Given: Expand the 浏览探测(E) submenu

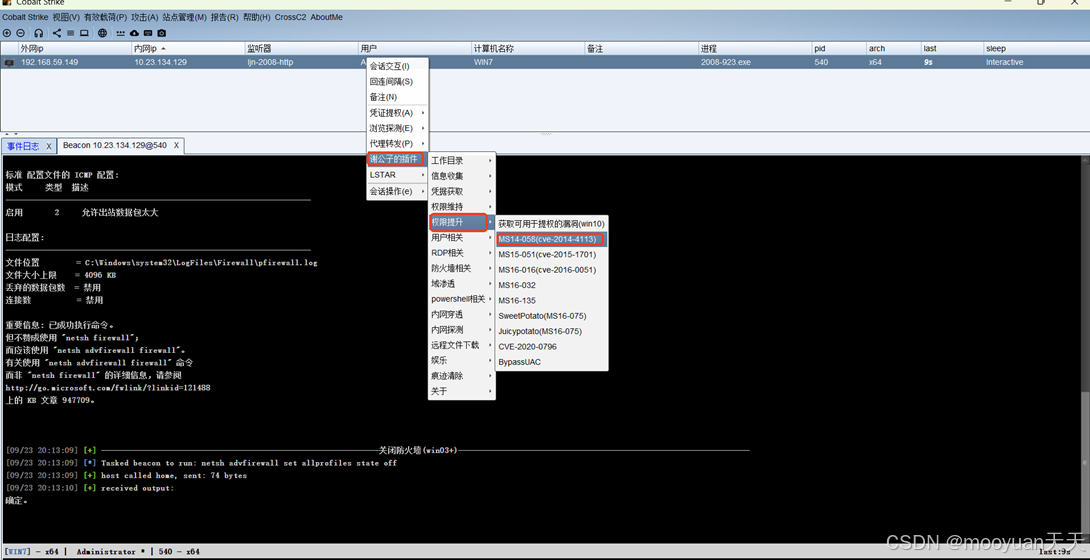Looking at the screenshot, I should click(x=398, y=128).
